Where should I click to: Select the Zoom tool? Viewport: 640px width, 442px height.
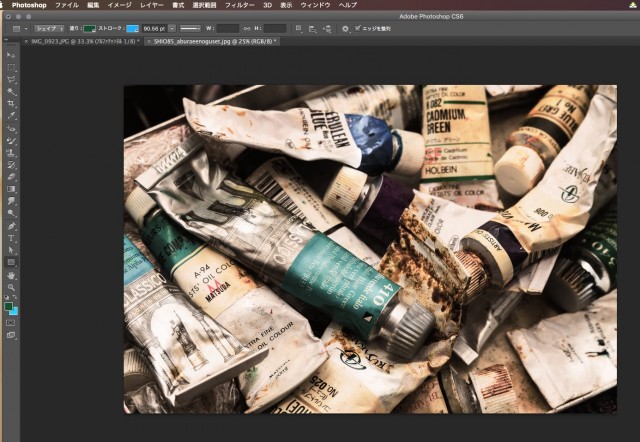coord(11,286)
